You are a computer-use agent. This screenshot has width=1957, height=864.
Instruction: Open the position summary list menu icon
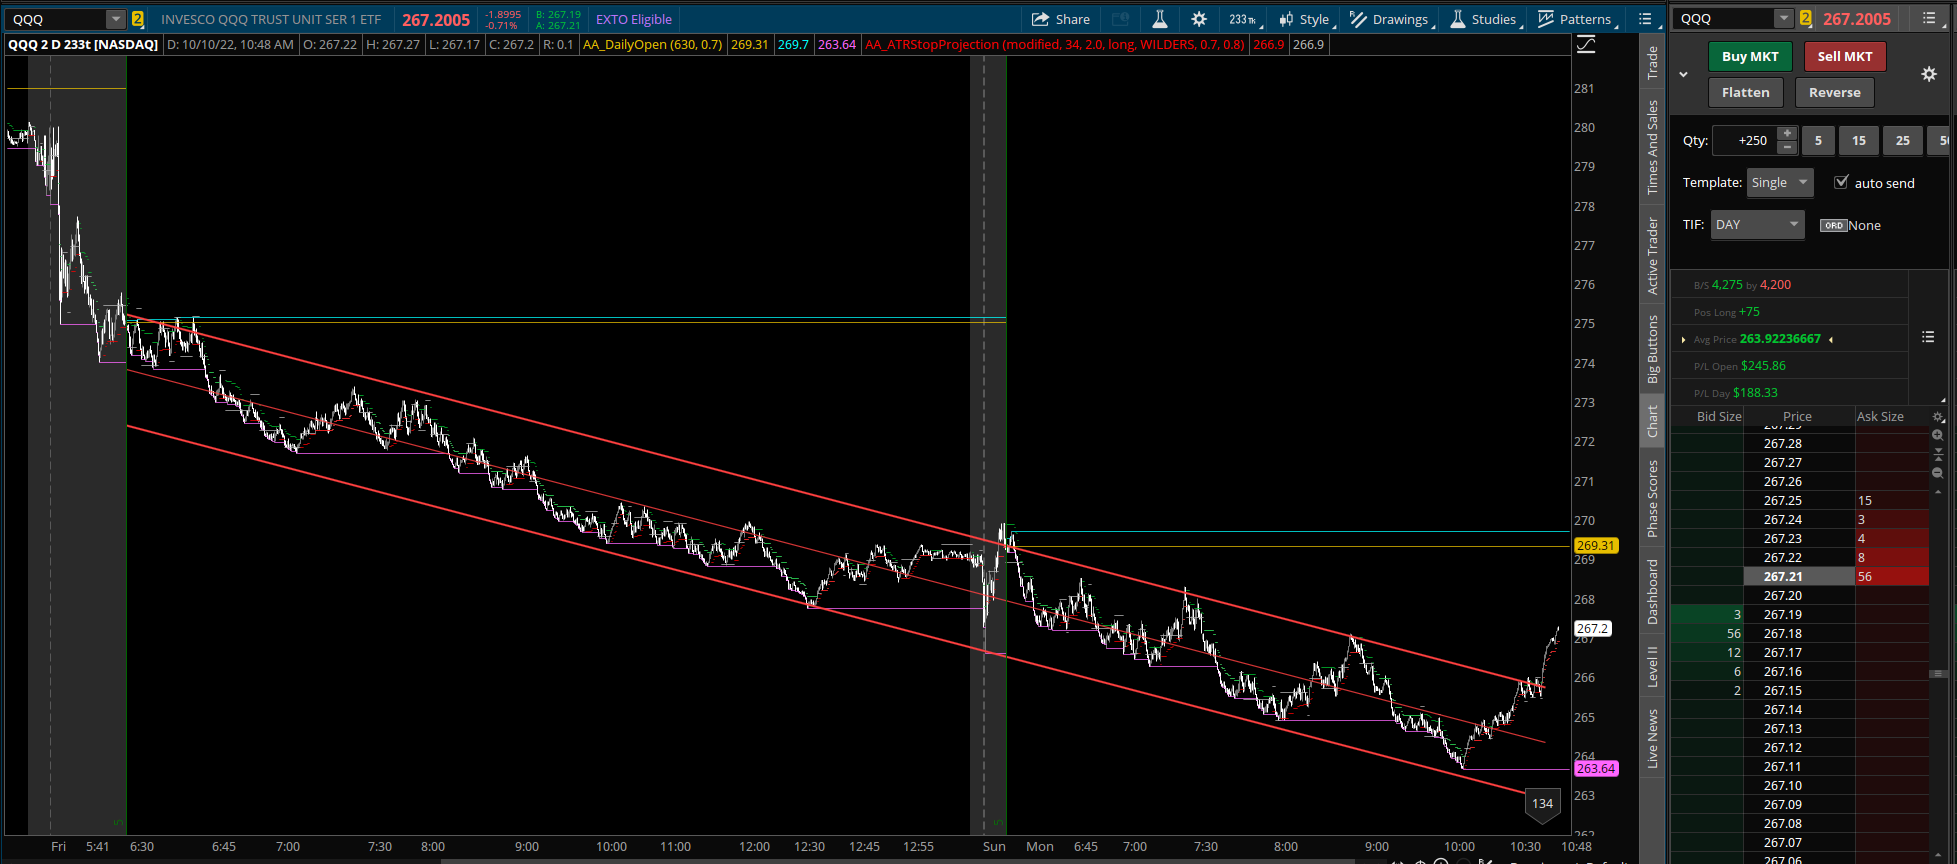[x=1928, y=337]
